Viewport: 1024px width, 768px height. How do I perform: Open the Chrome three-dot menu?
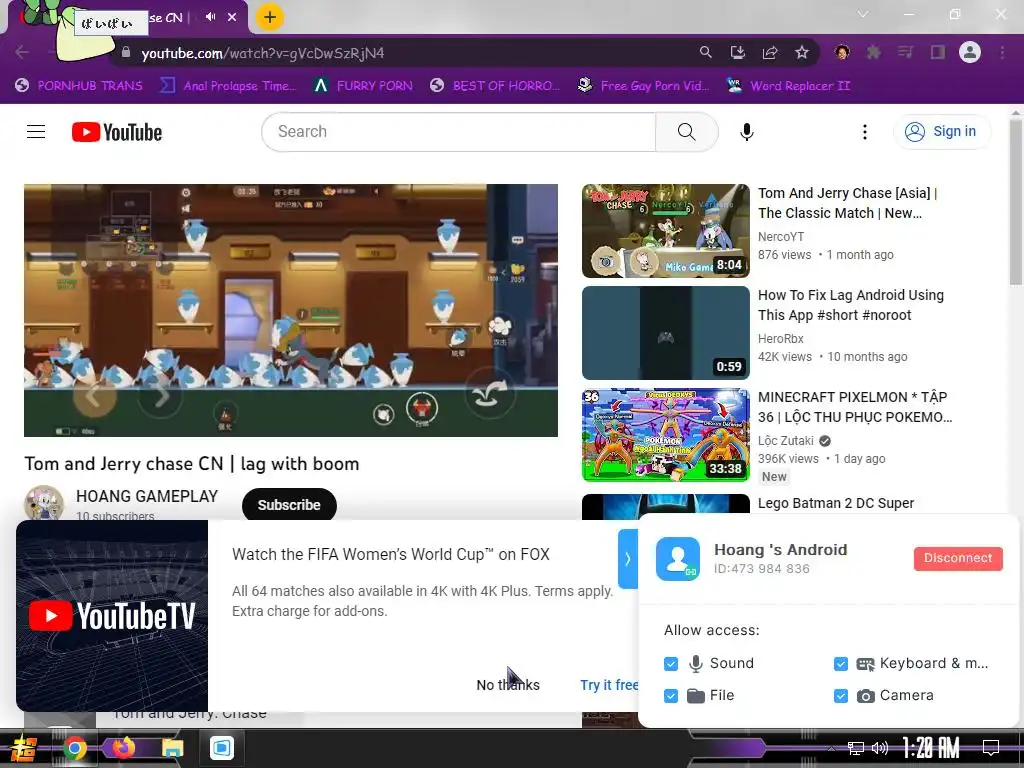click(1002, 52)
